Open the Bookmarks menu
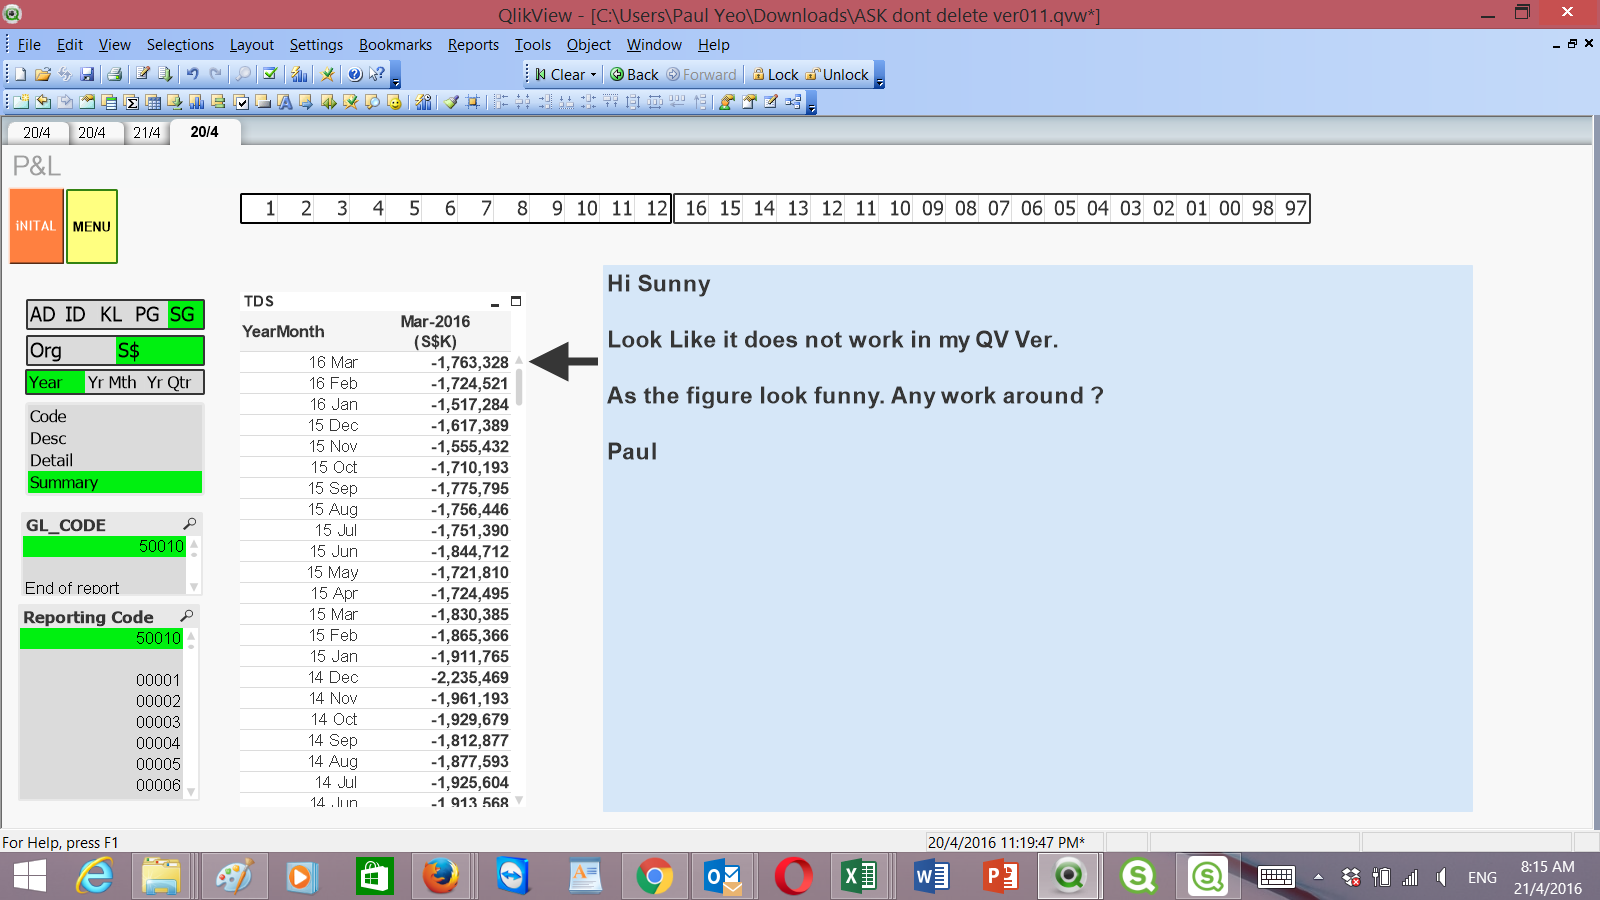 pyautogui.click(x=395, y=45)
